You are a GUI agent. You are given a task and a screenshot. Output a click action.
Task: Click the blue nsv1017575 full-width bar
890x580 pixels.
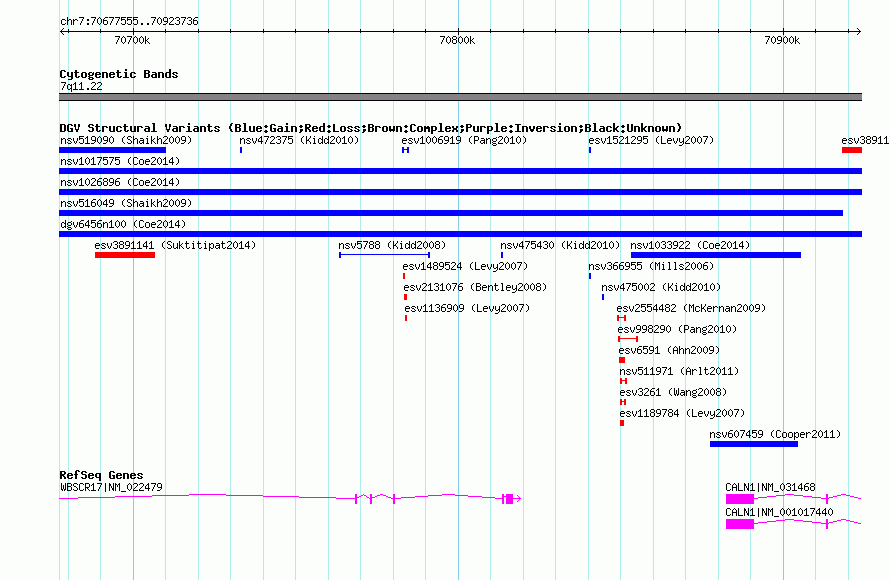tap(460, 171)
